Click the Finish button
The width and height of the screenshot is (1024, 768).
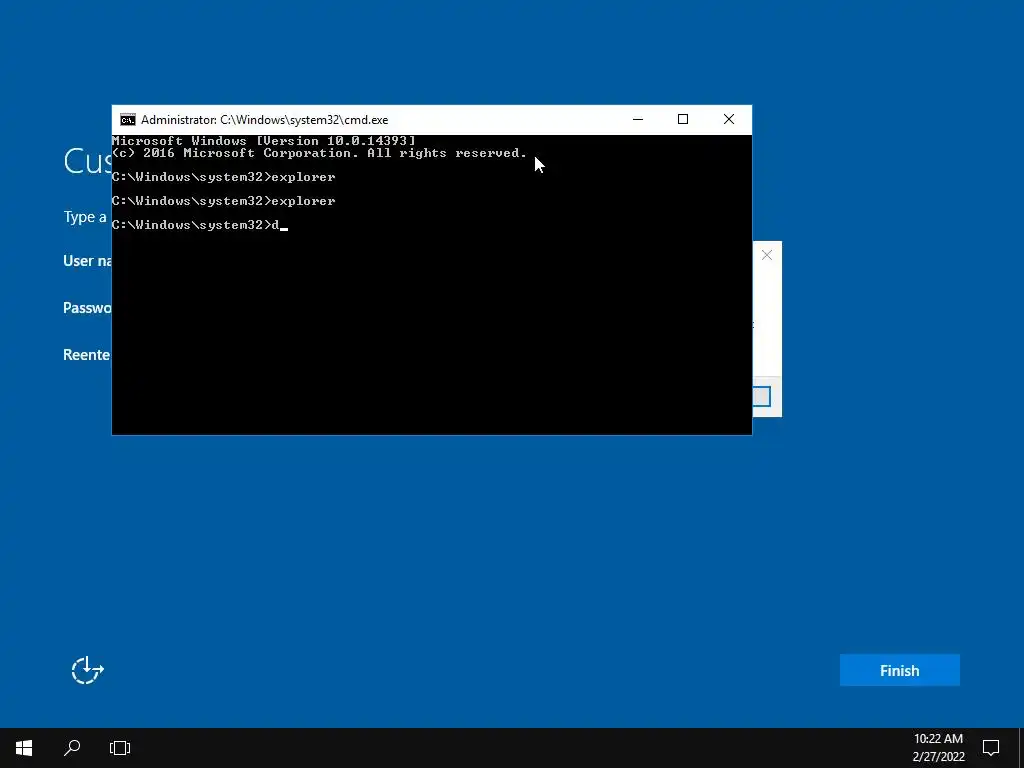[899, 670]
